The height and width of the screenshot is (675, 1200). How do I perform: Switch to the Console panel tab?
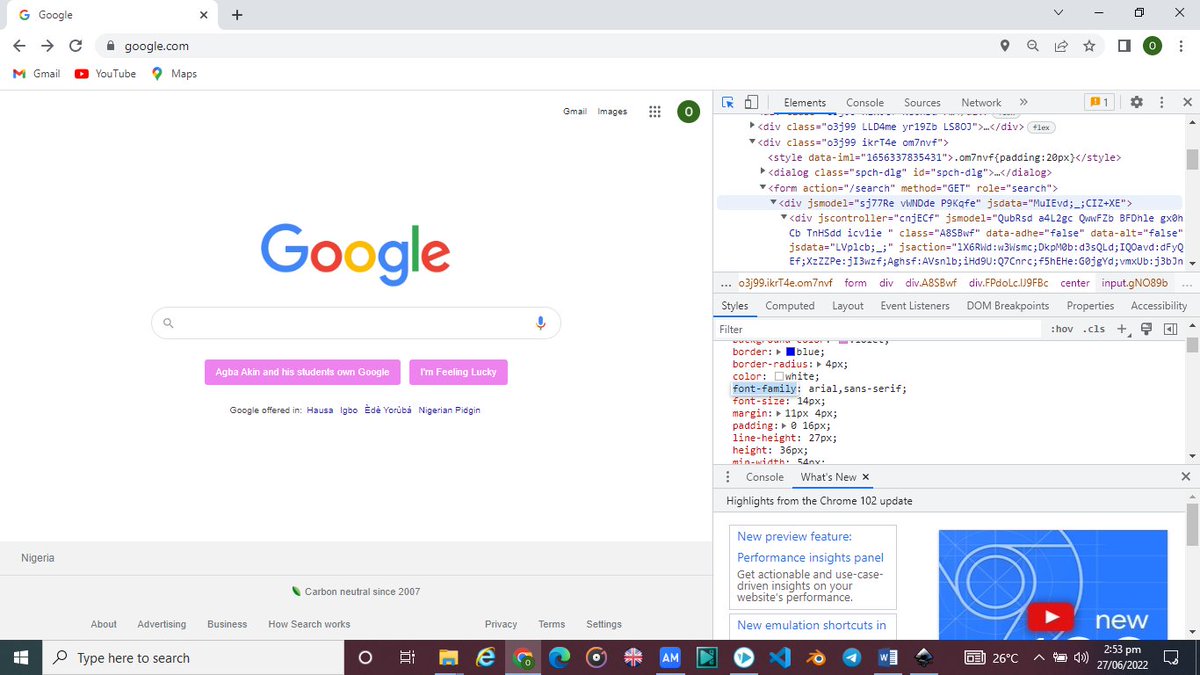click(x=865, y=102)
